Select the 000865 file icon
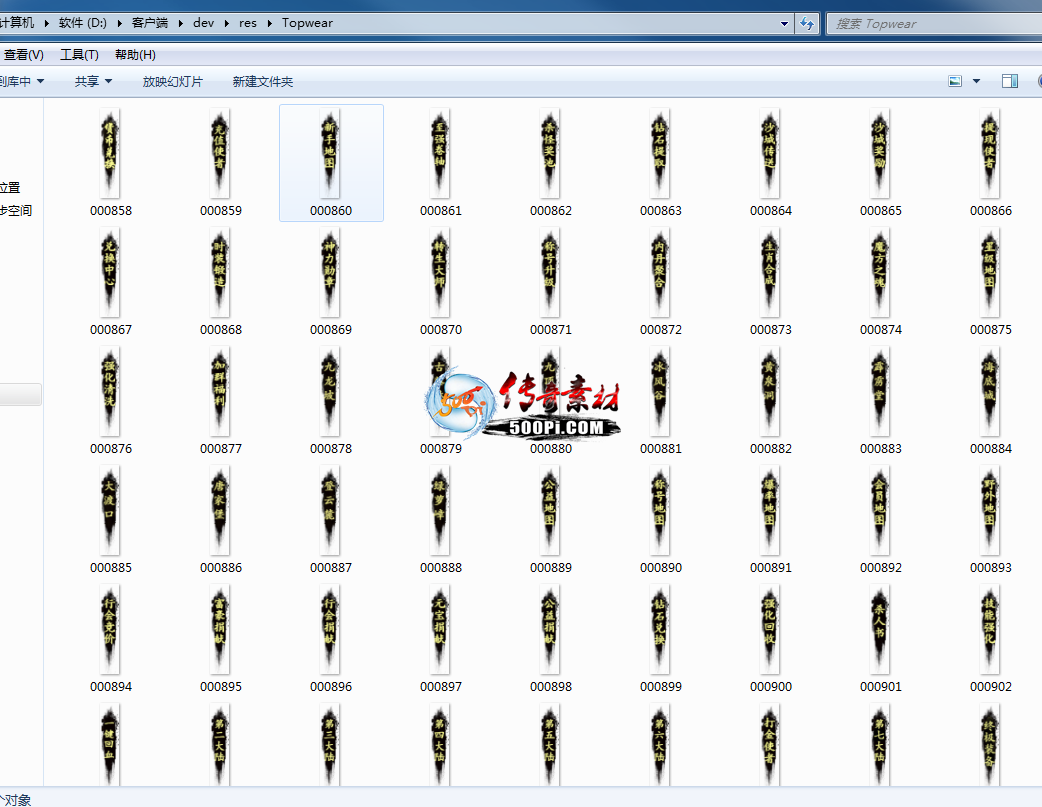Viewport: 1042px width, 807px height. click(880, 154)
